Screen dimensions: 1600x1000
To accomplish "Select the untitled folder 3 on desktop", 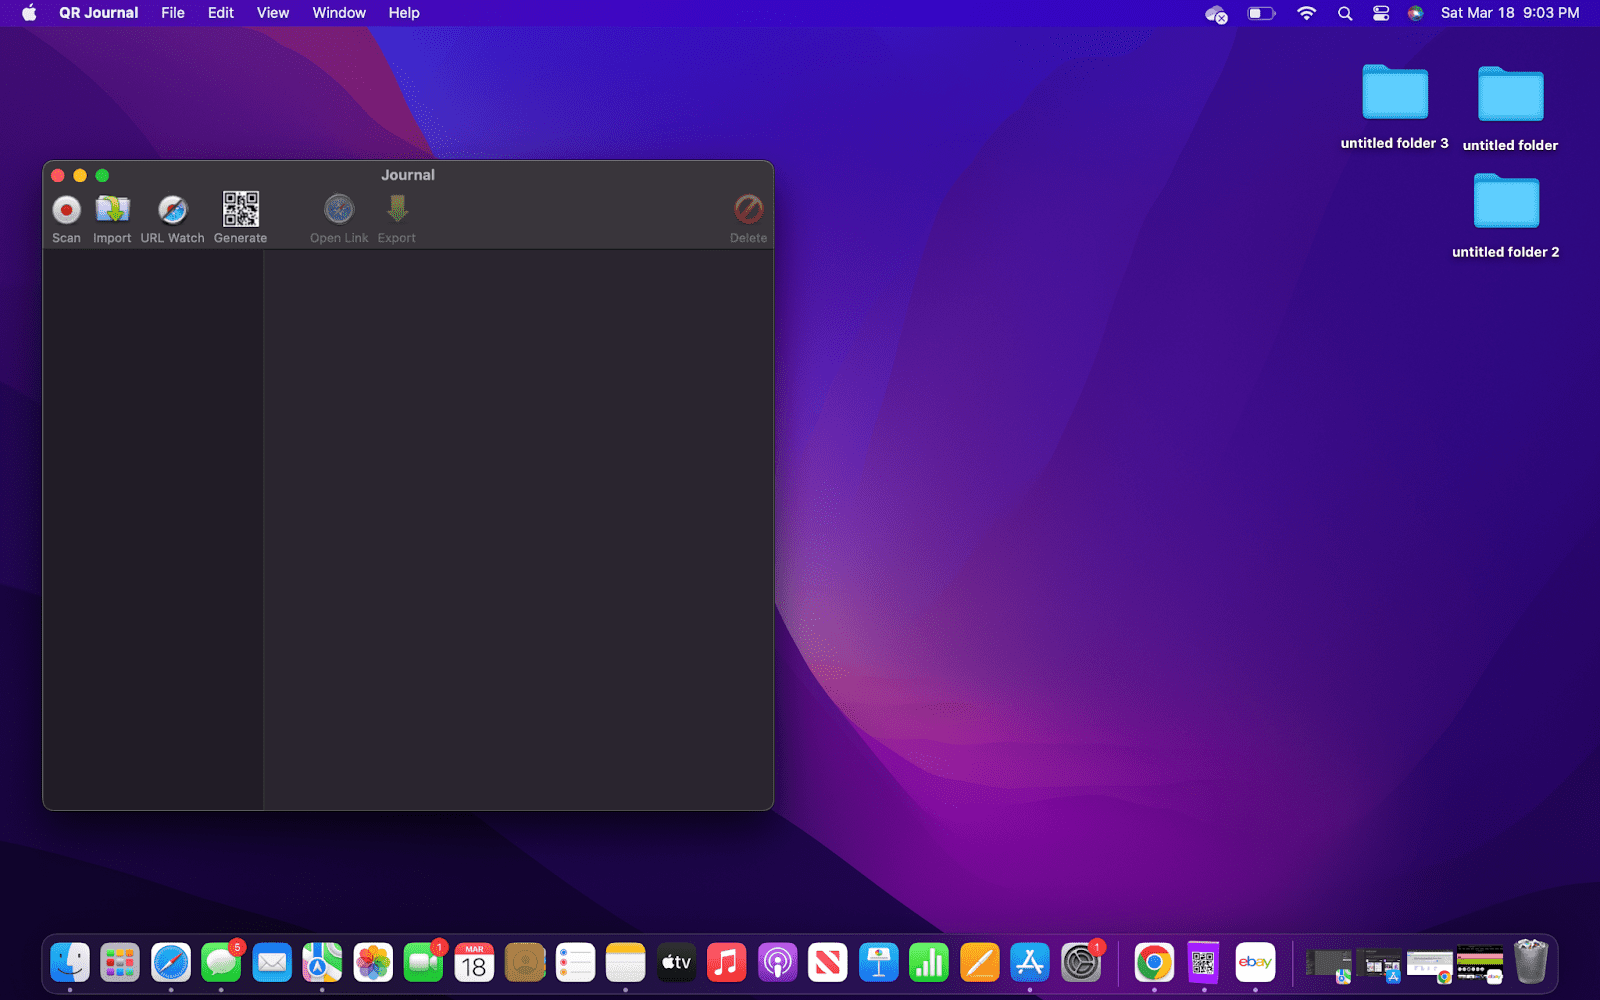I will tap(1395, 106).
